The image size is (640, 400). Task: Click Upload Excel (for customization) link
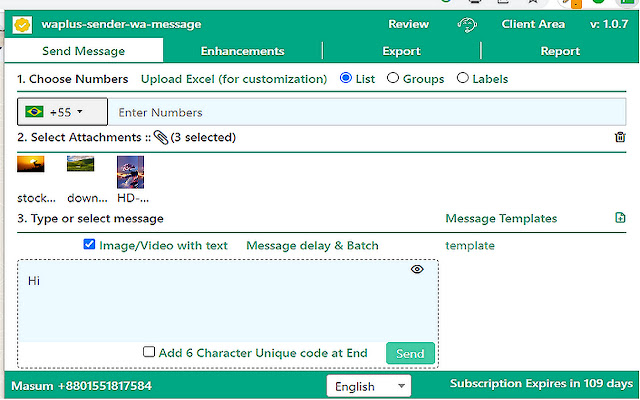[234, 79]
